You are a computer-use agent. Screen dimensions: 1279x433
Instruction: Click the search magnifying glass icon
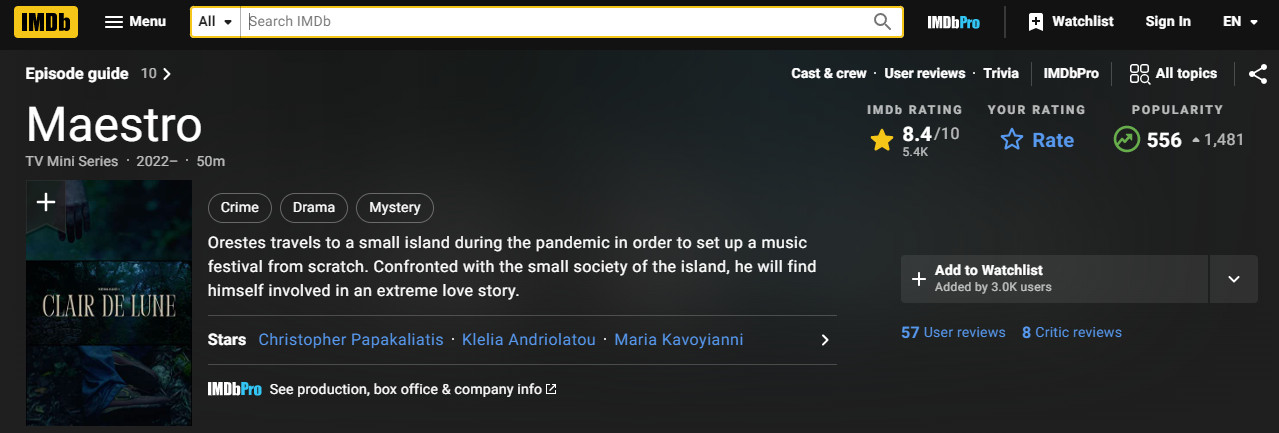[x=882, y=22]
